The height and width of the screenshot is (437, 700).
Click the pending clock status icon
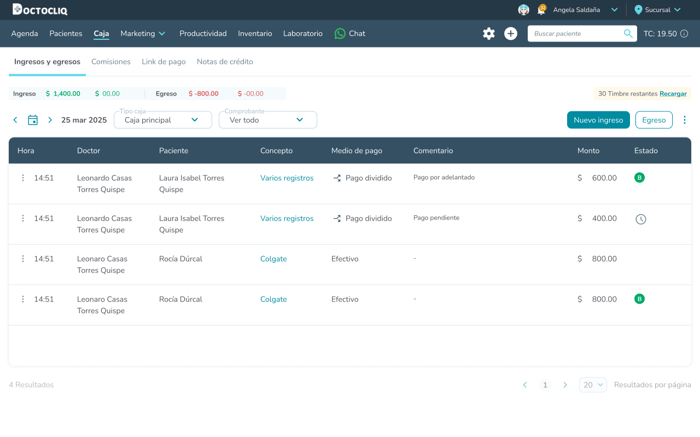tap(640, 219)
